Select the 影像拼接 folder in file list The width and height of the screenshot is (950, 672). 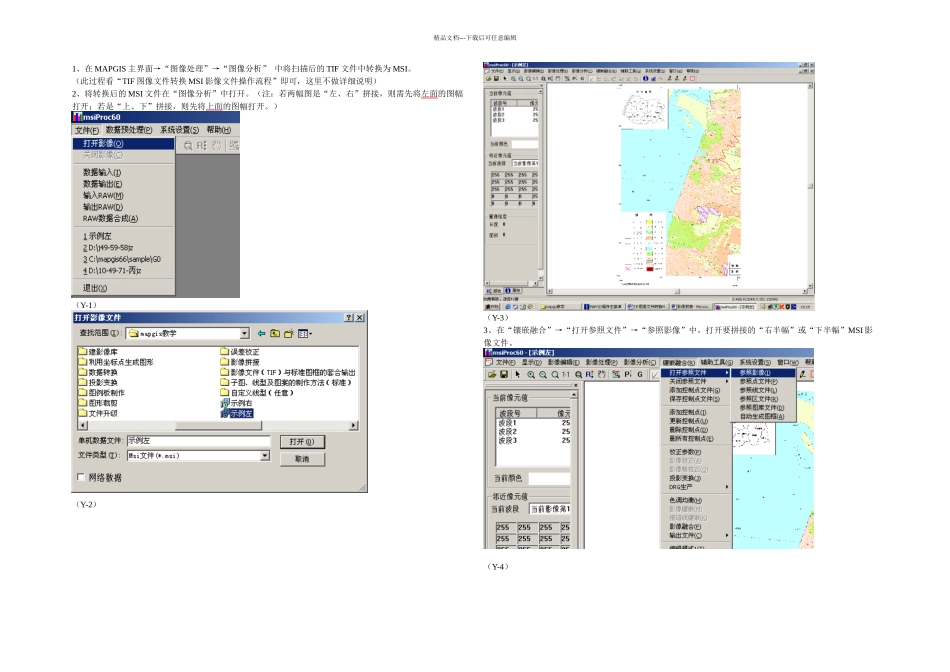pyautogui.click(x=244, y=361)
